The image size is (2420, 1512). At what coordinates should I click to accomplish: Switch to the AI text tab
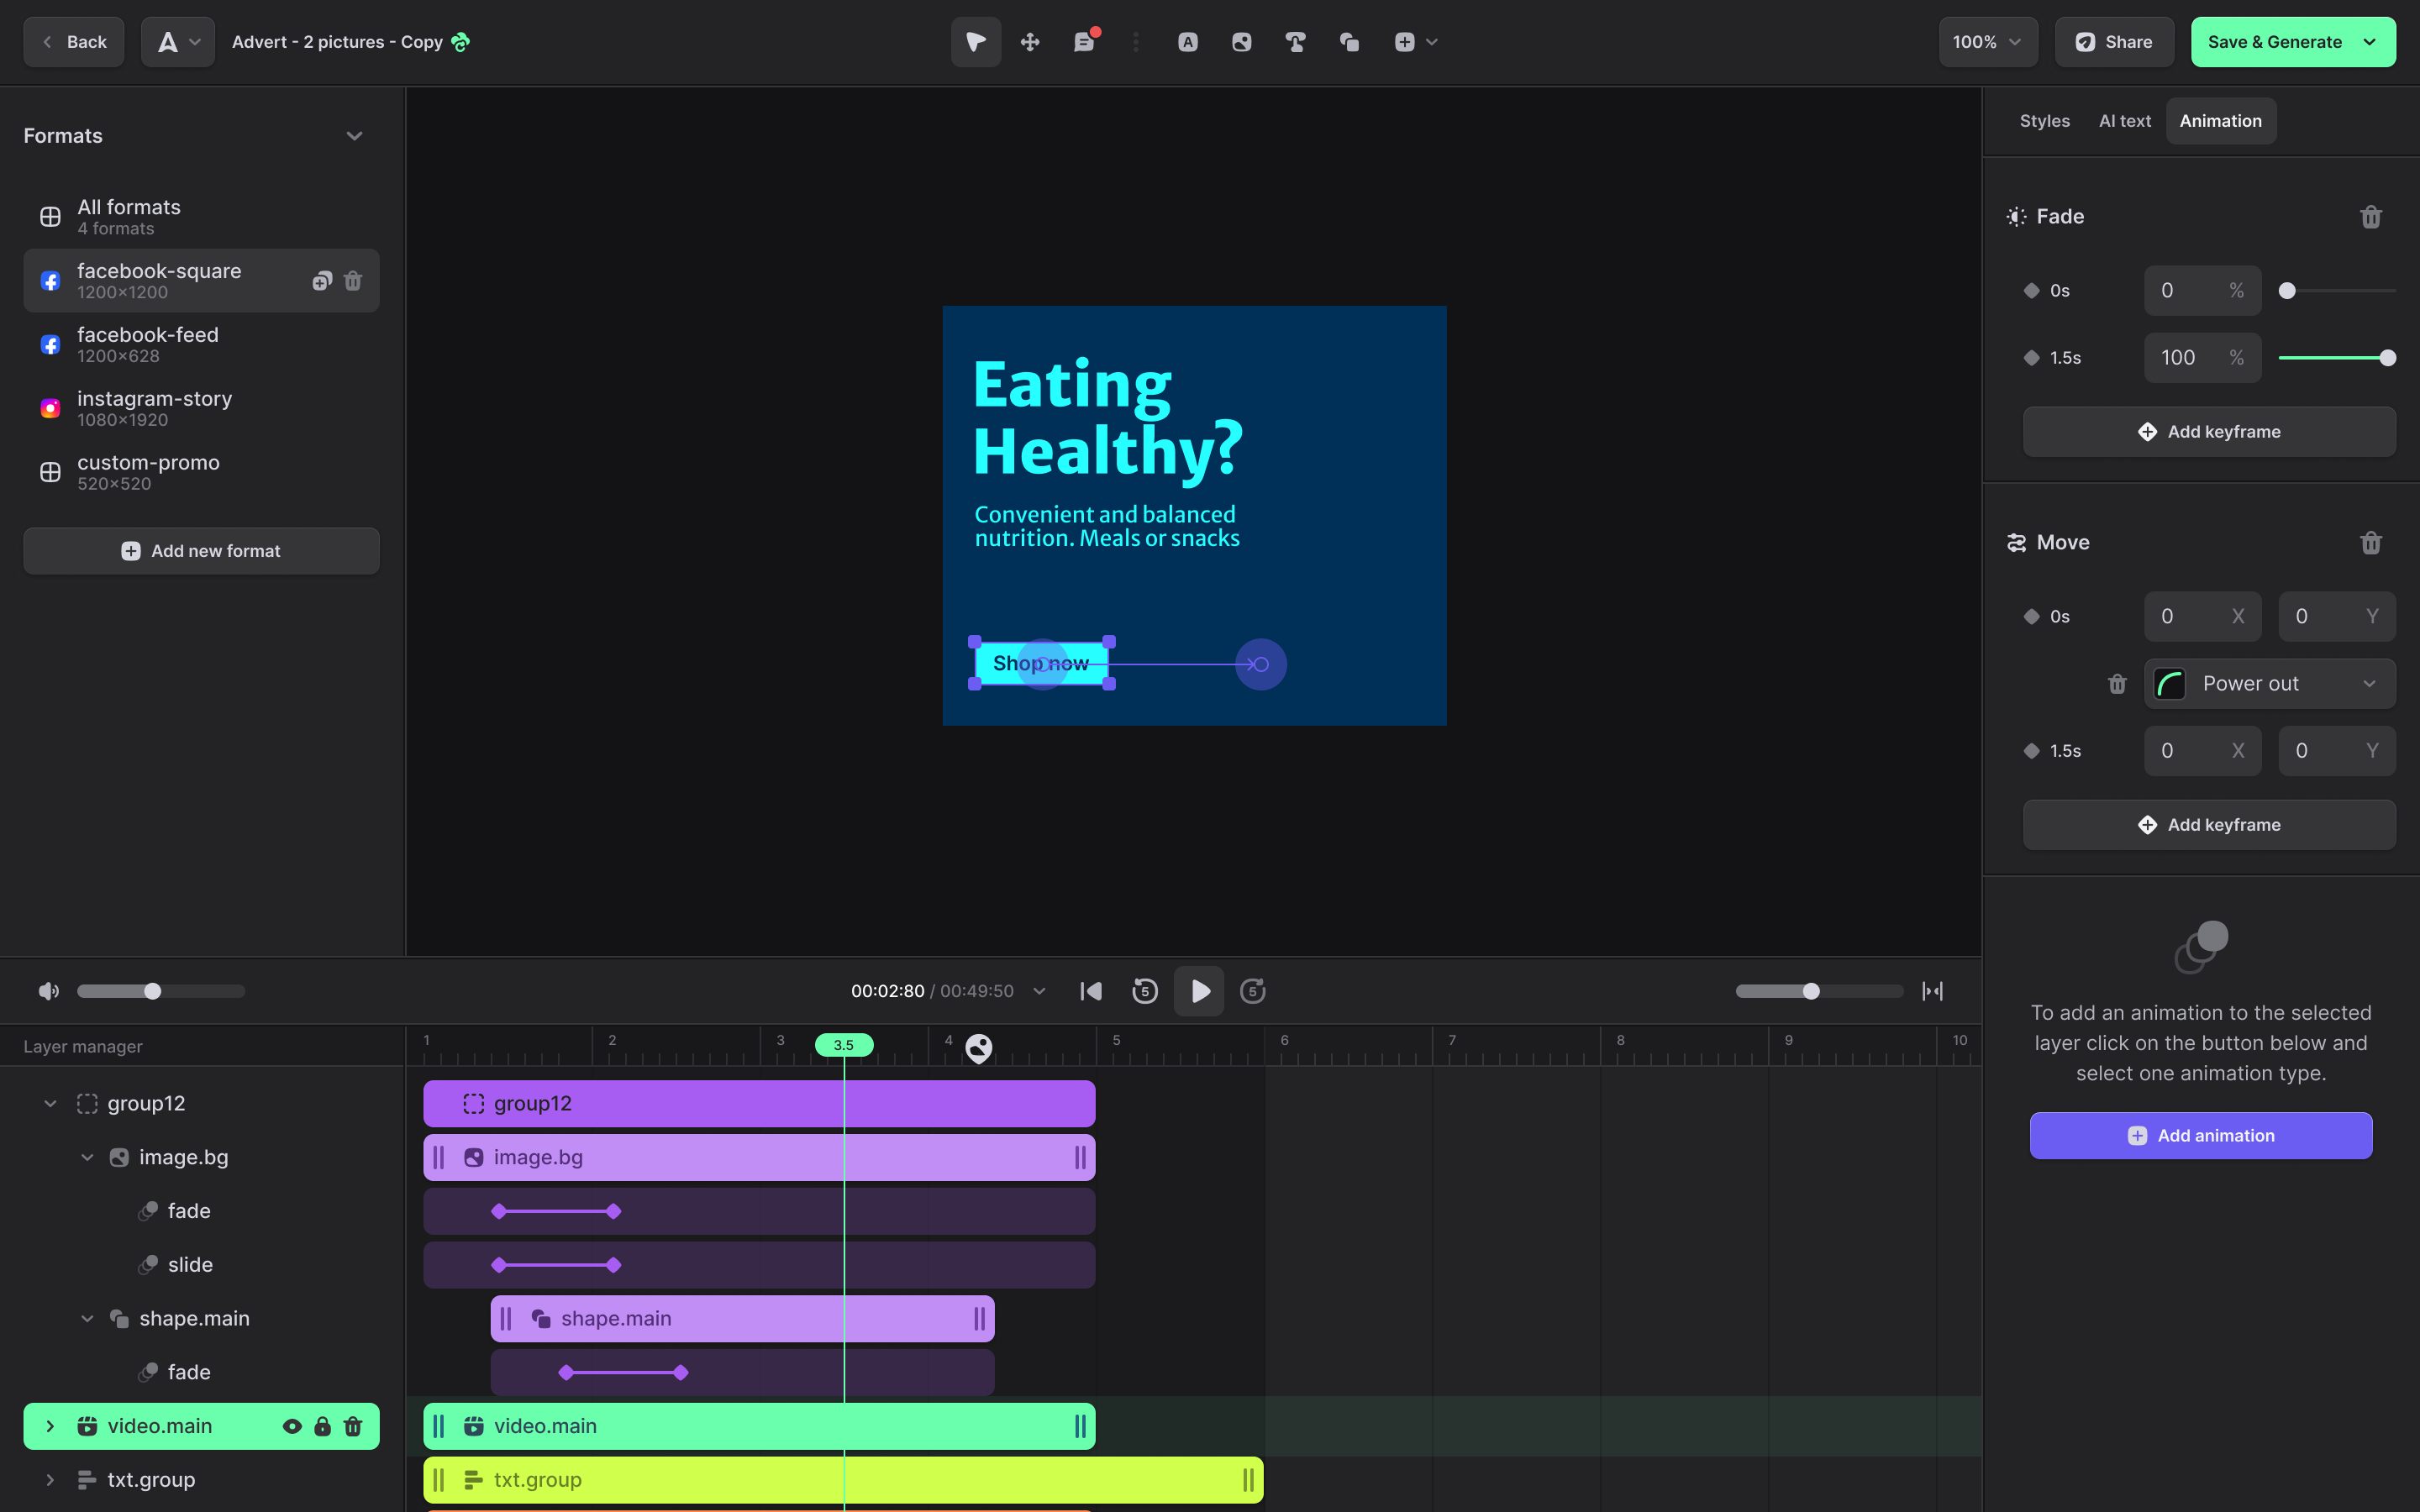tap(2124, 121)
